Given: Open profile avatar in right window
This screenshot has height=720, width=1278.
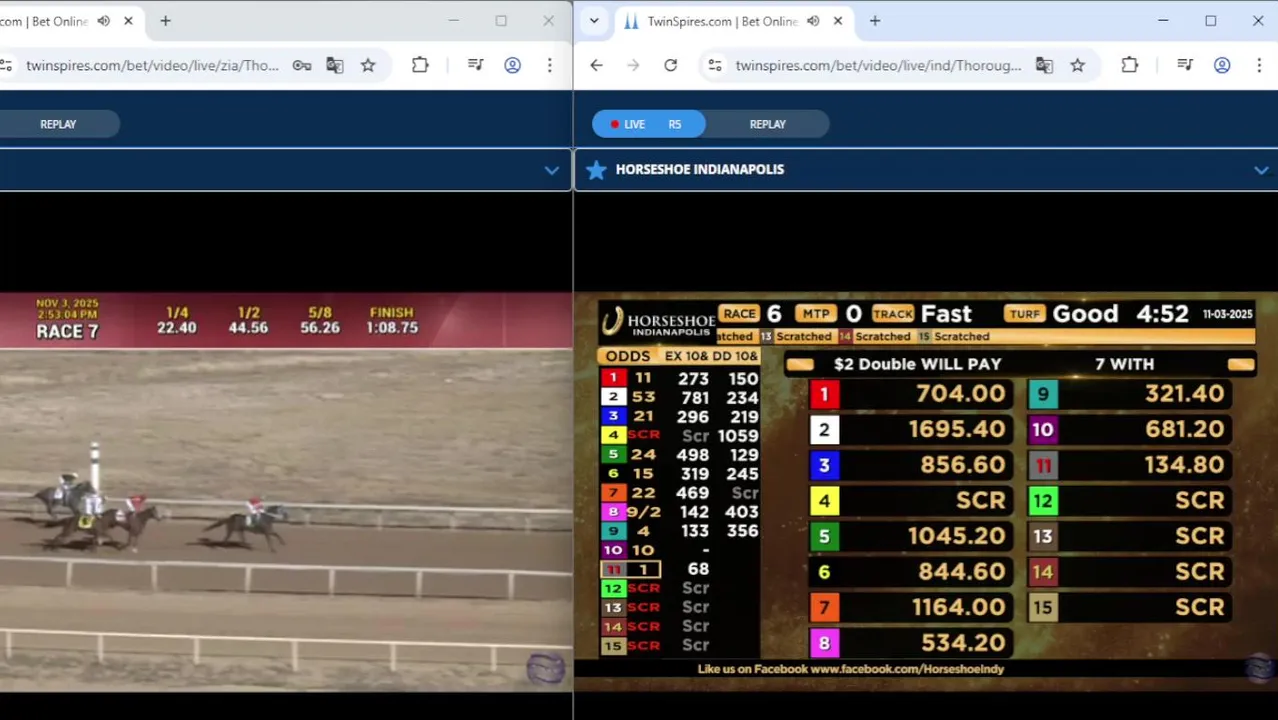Looking at the screenshot, I should pos(1222,65).
